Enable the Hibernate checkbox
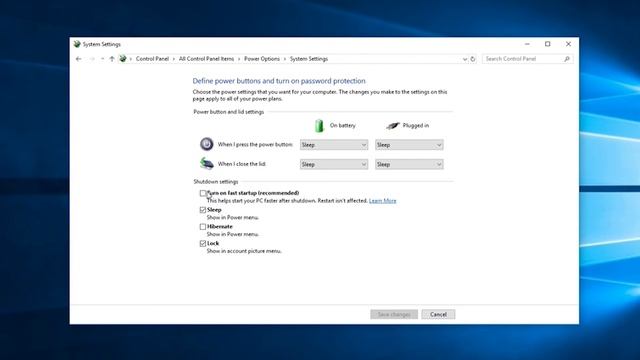The height and width of the screenshot is (360, 640). (203, 227)
